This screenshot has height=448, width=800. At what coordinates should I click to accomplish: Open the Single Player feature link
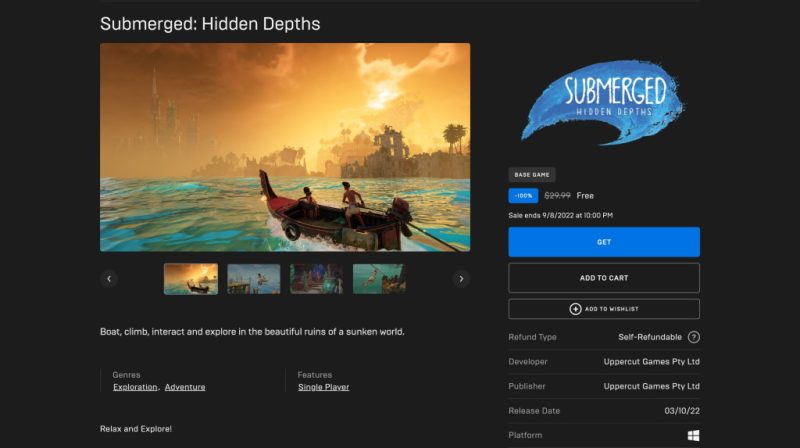pyautogui.click(x=323, y=387)
